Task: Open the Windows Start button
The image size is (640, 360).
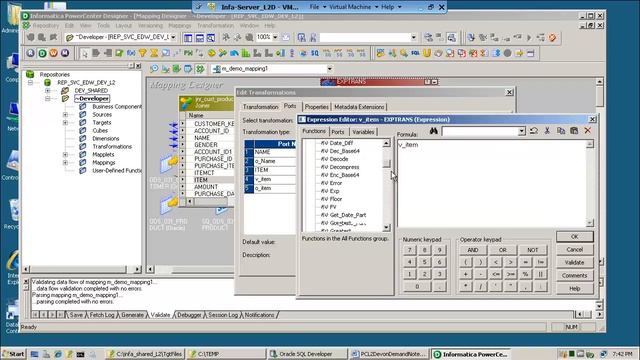Action: 14,354
